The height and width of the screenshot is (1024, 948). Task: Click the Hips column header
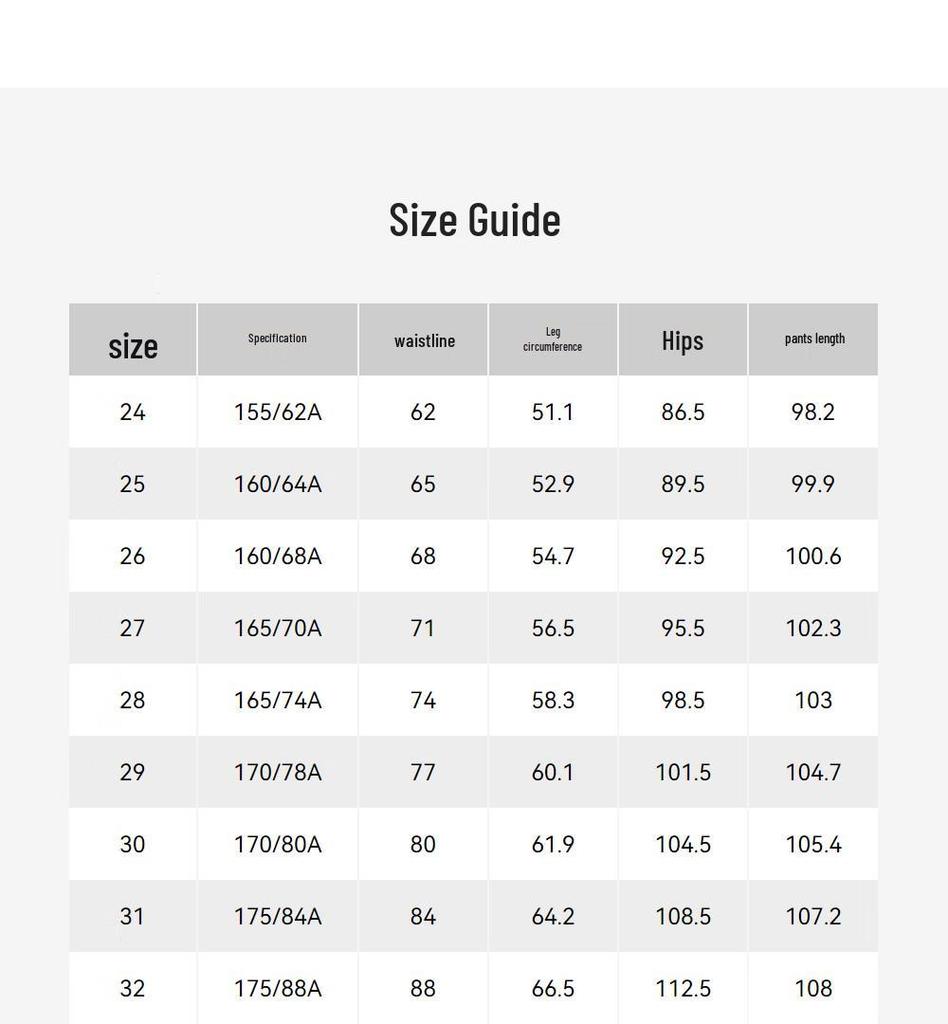pyautogui.click(x=683, y=340)
